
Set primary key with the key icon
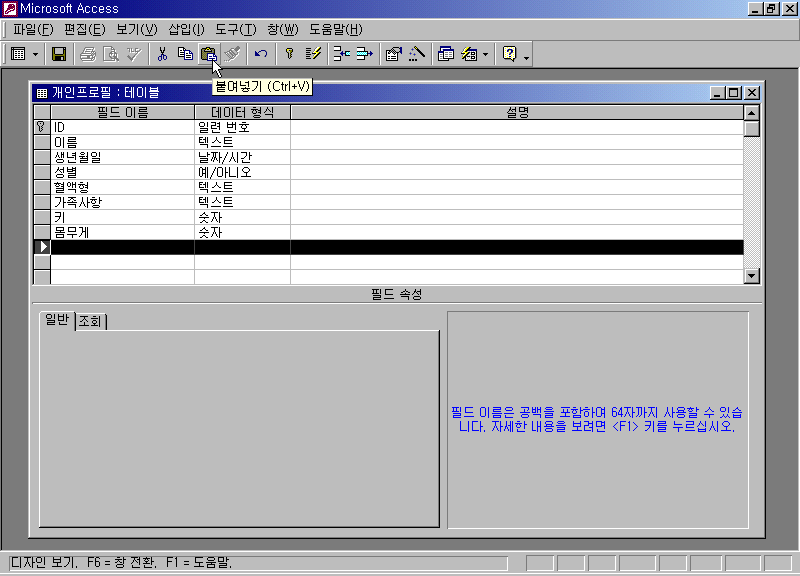[289, 54]
